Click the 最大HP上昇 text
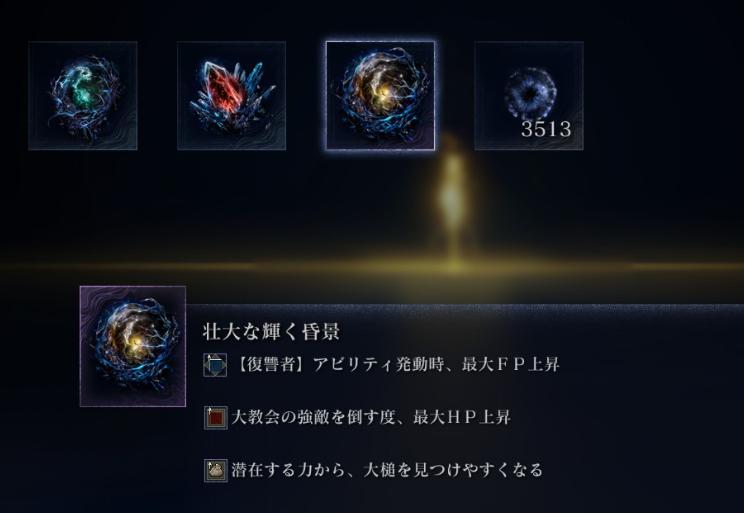 pyautogui.click(x=462, y=418)
